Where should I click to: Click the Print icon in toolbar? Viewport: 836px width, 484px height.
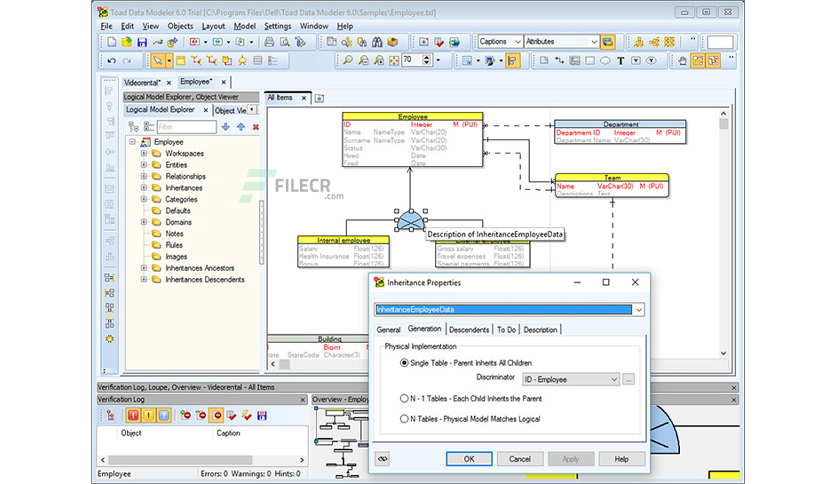(x=269, y=42)
